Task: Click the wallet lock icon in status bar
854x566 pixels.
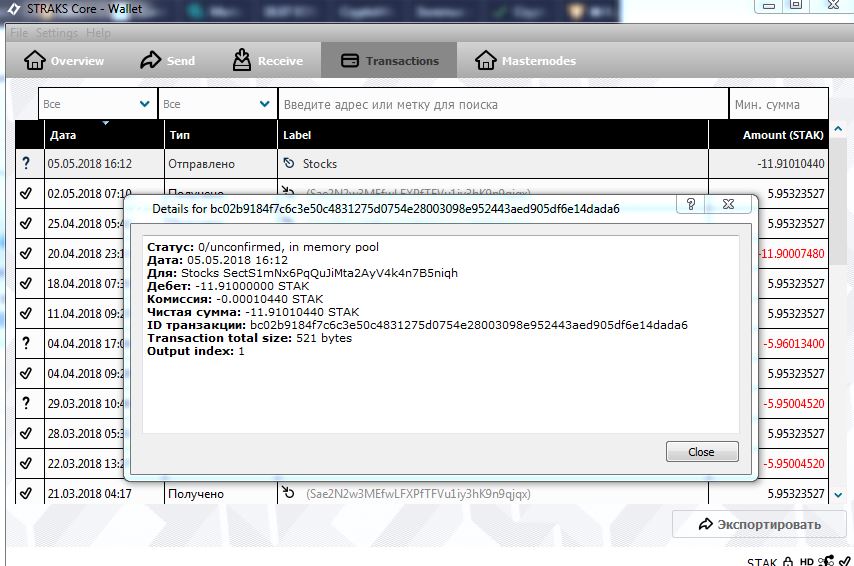Action: click(788, 561)
